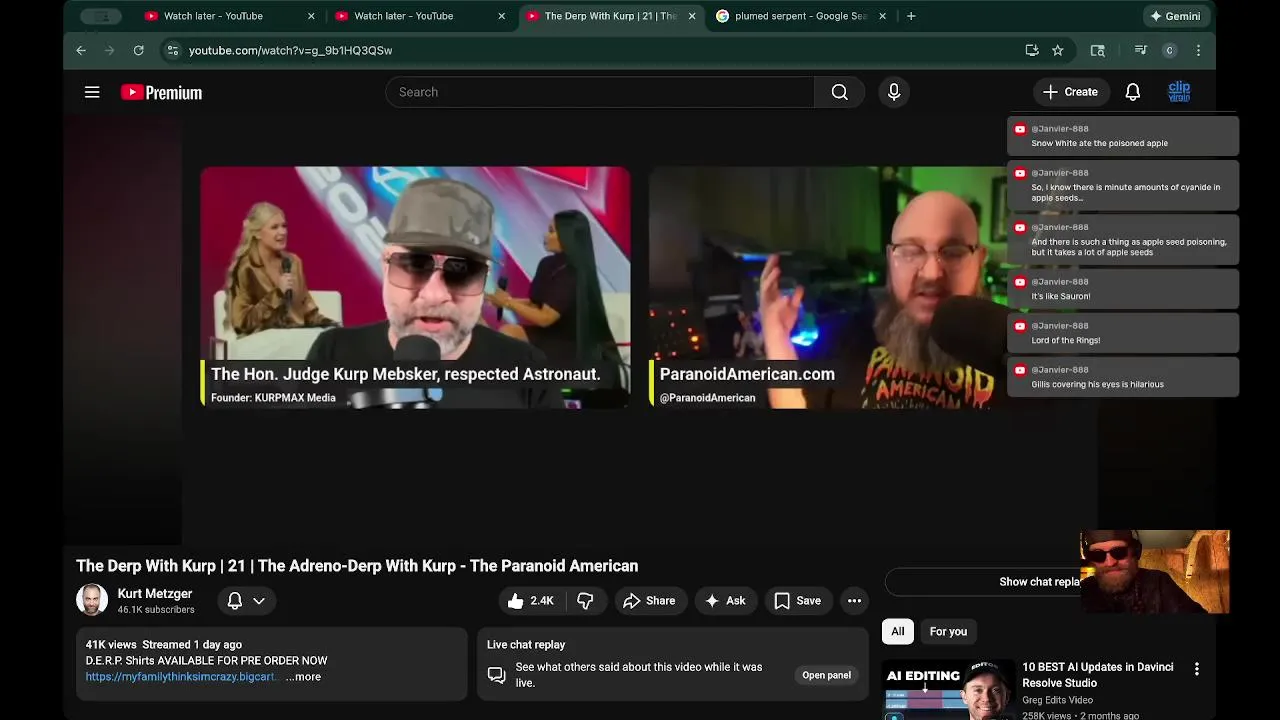Open the Create menu

tap(1070, 92)
